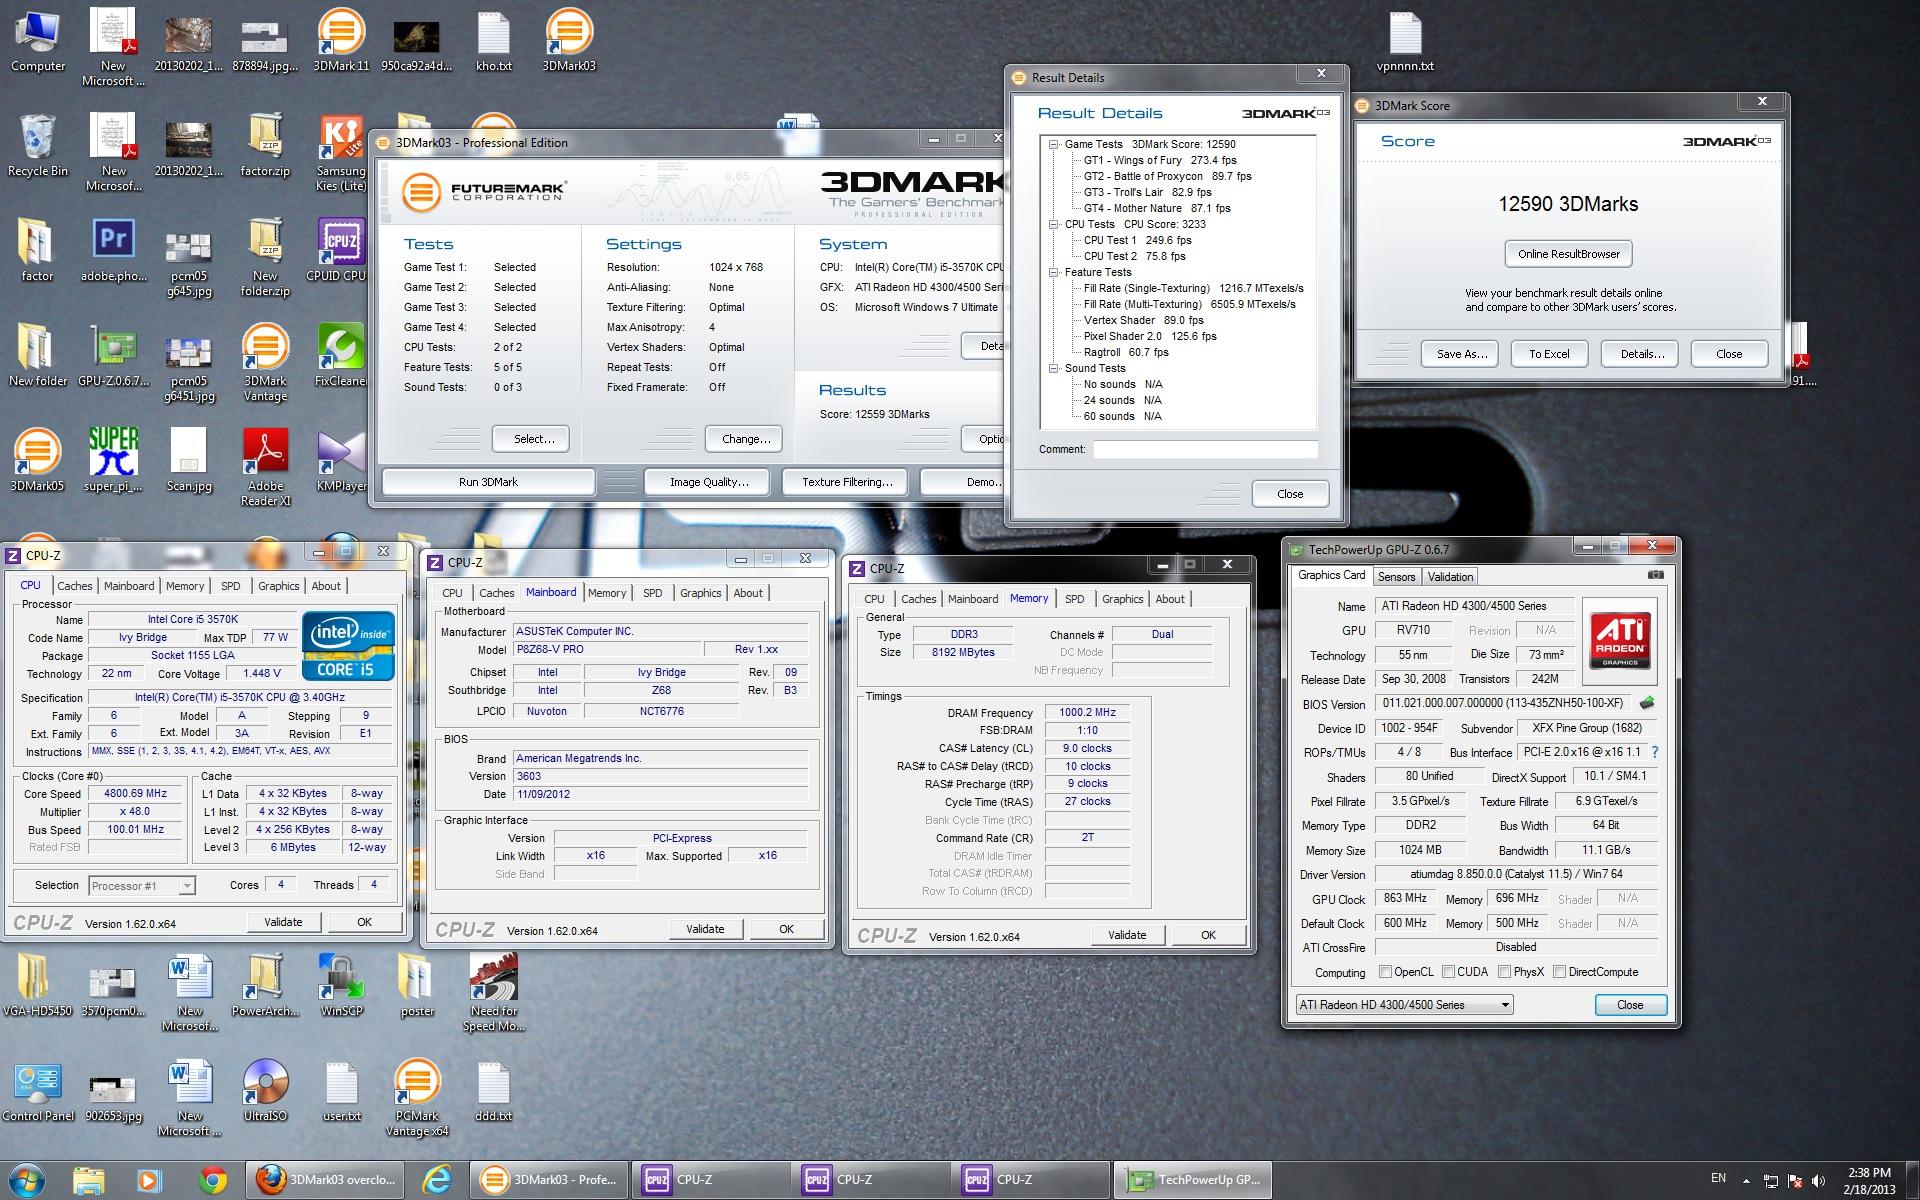The image size is (1920, 1200).
Task: Launch the 3DMark Vantage shortcut
Action: coord(265,362)
